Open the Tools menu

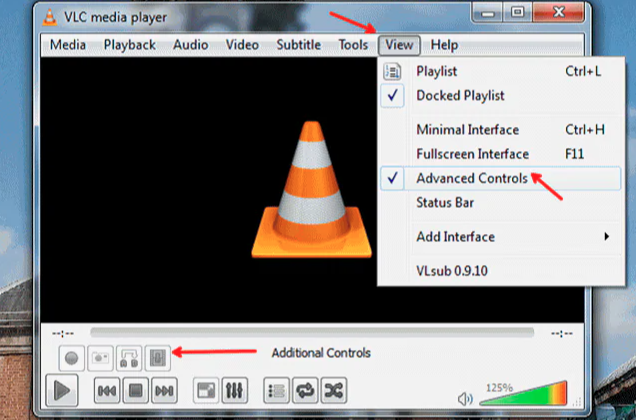(x=353, y=45)
